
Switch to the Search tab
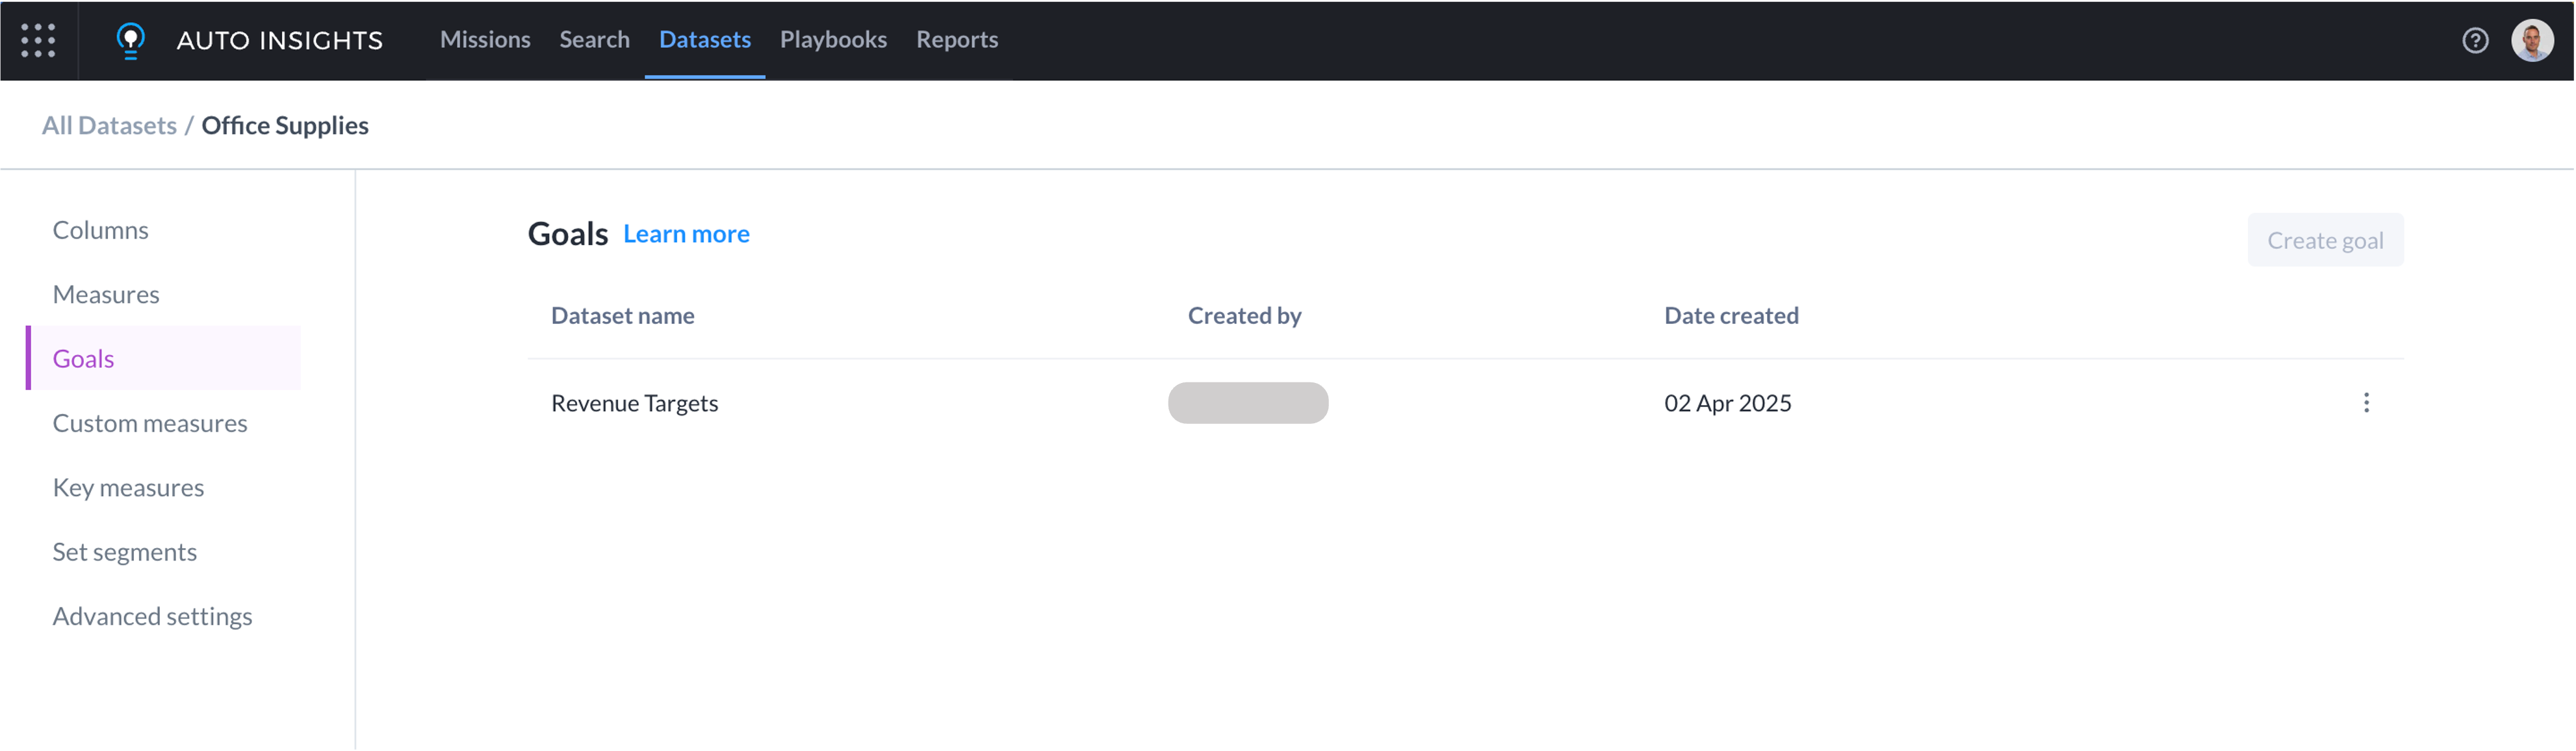(594, 39)
